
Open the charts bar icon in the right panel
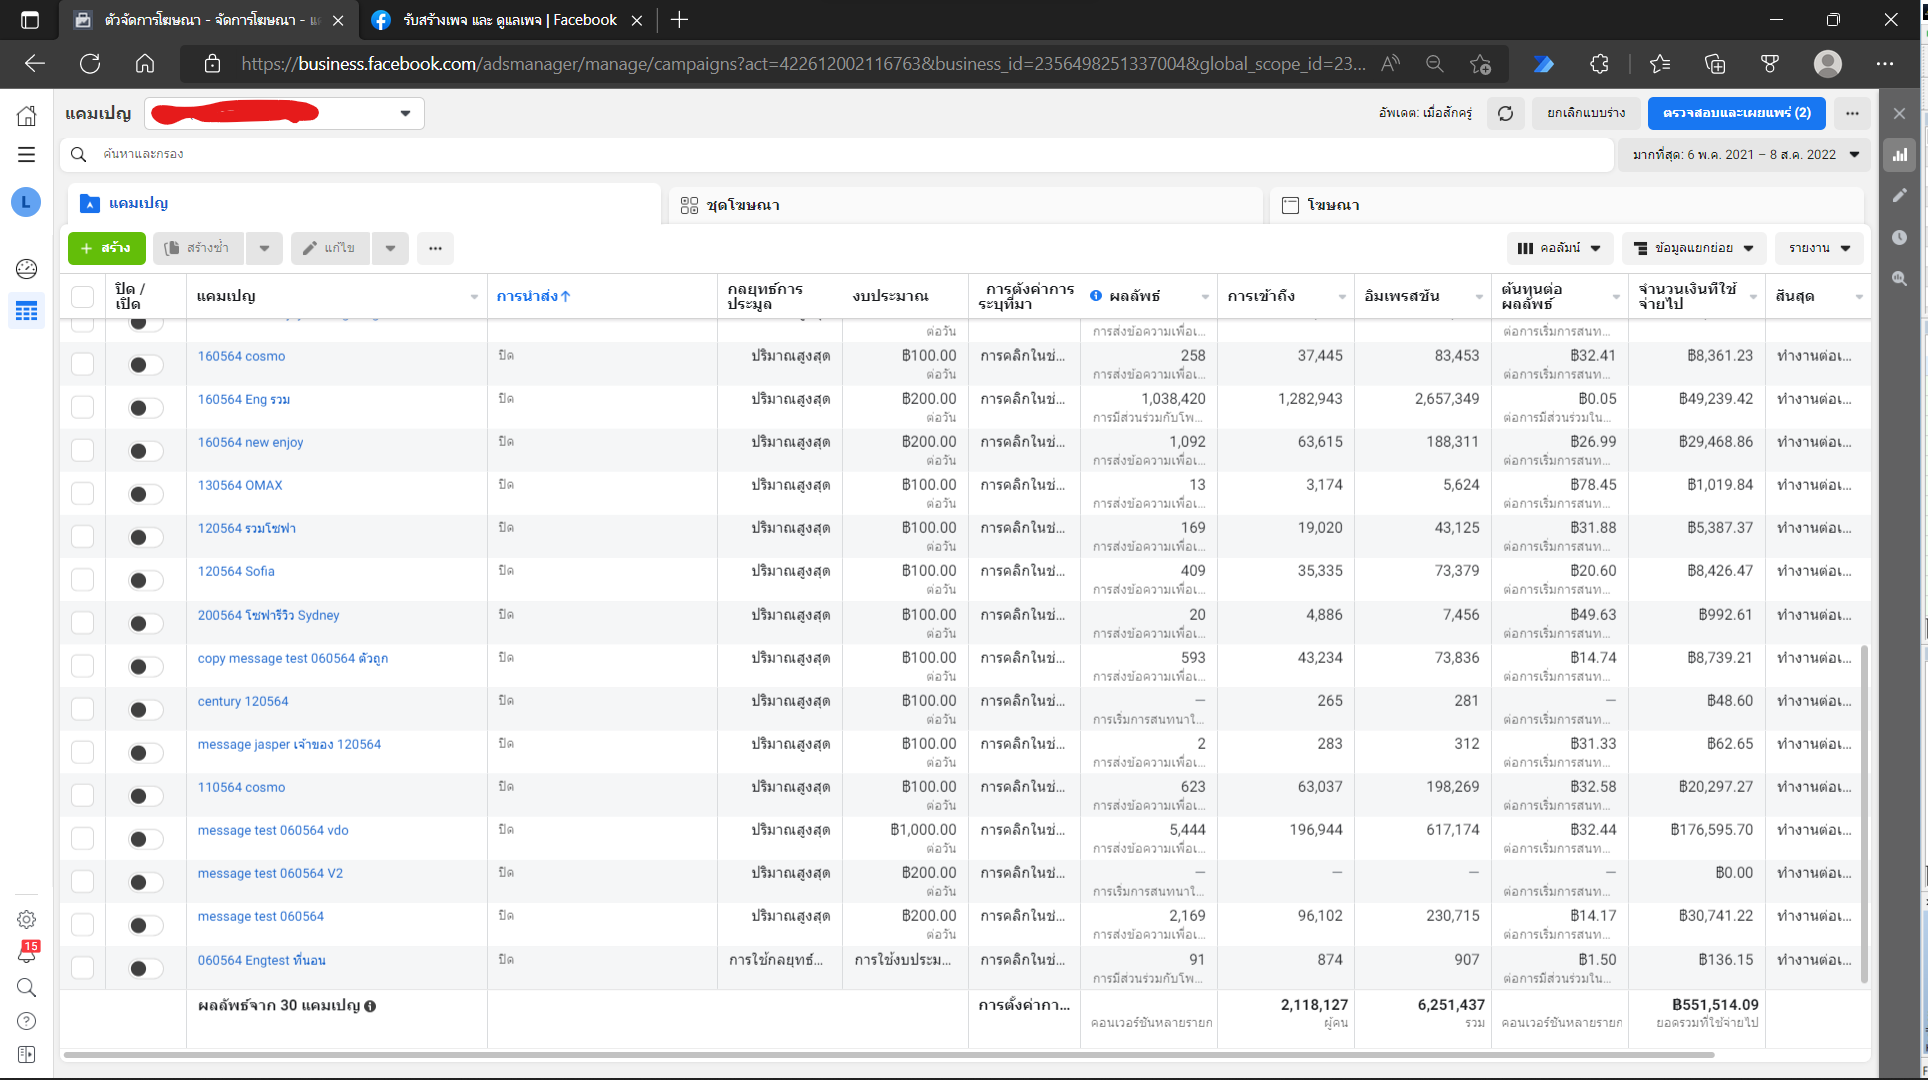coord(1899,155)
